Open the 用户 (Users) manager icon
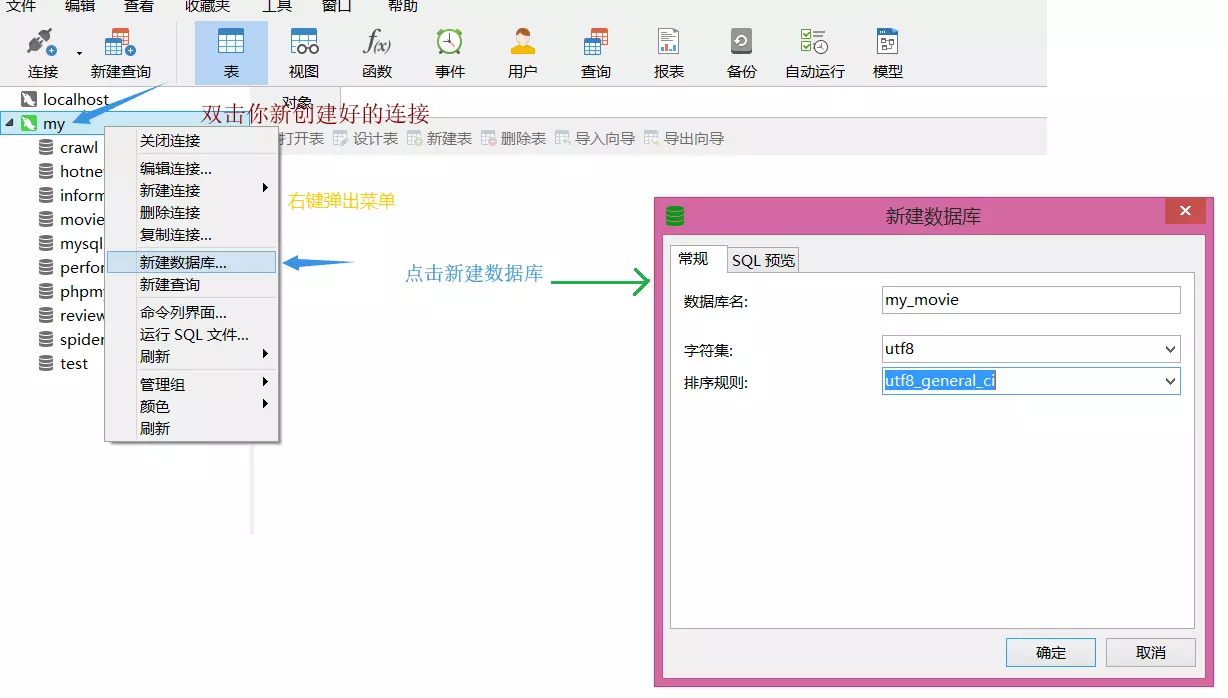The width and height of the screenshot is (1228, 698). click(x=522, y=52)
